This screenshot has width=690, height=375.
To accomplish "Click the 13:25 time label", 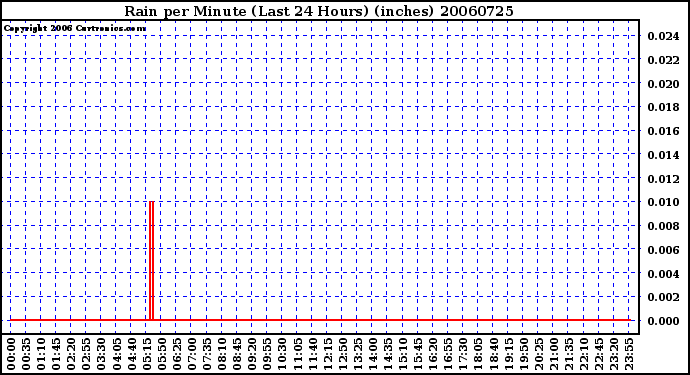I will tap(357, 354).
